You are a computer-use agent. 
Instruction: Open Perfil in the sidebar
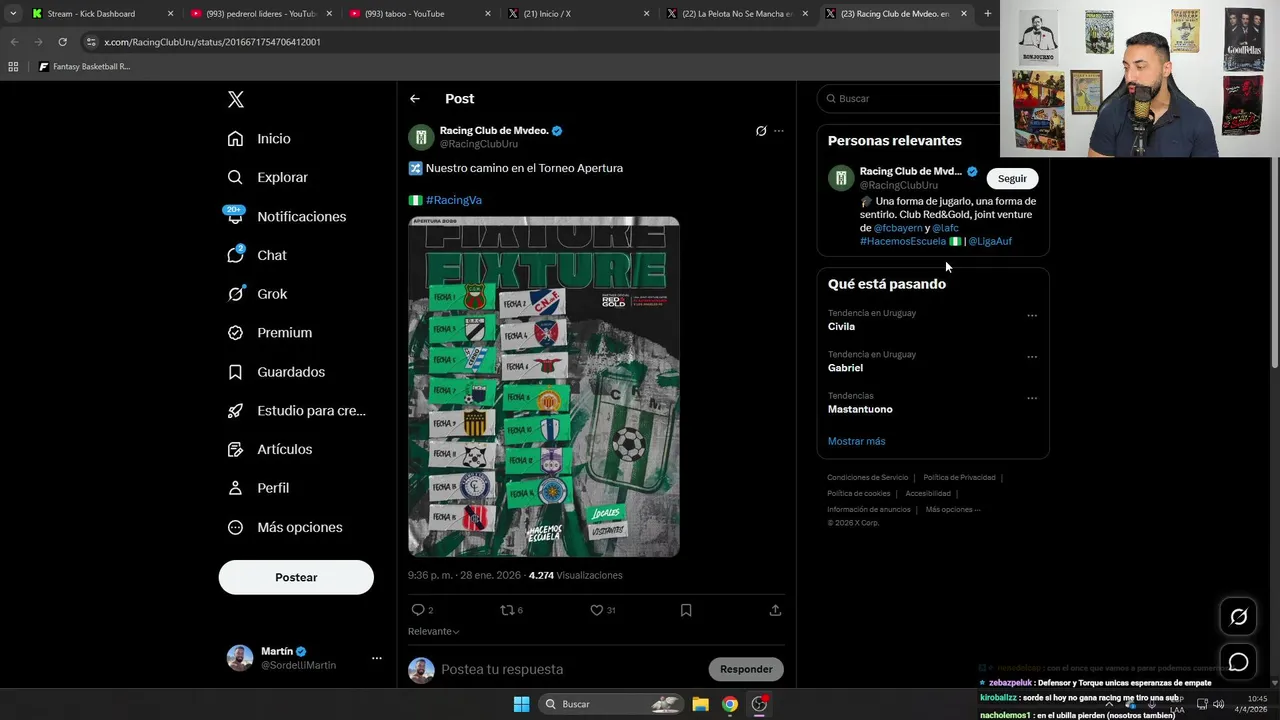point(258,488)
